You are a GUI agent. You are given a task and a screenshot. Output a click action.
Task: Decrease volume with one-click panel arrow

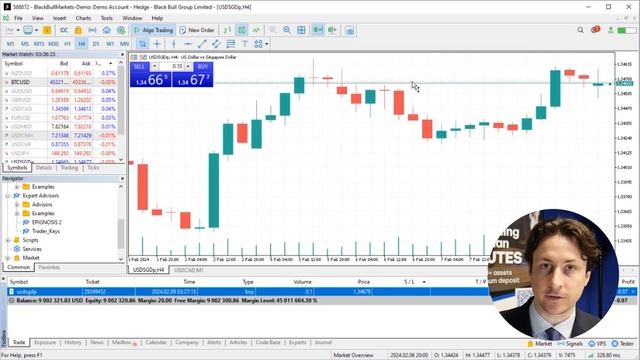pos(154,66)
